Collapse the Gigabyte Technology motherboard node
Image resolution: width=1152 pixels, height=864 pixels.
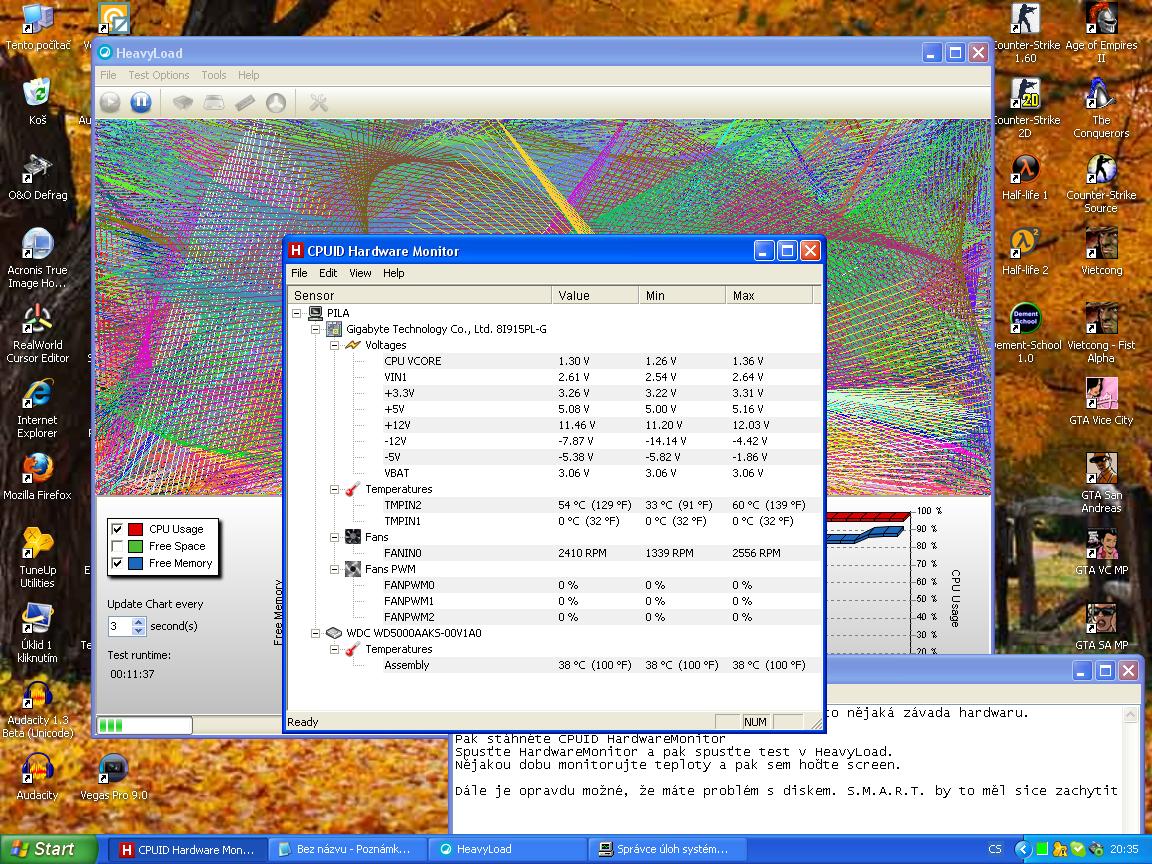point(316,329)
